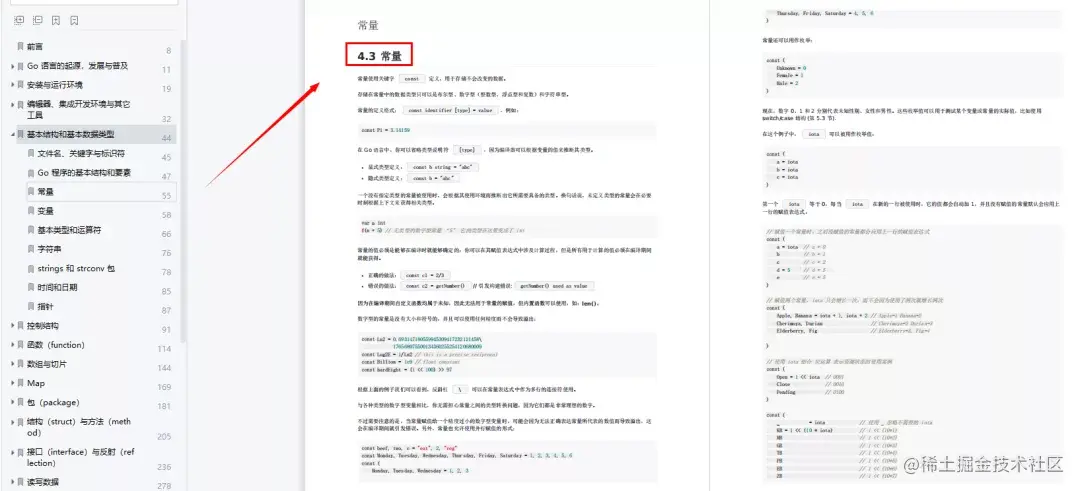
Task: Click the bookmark icon beside 前言
Action: click(21, 46)
